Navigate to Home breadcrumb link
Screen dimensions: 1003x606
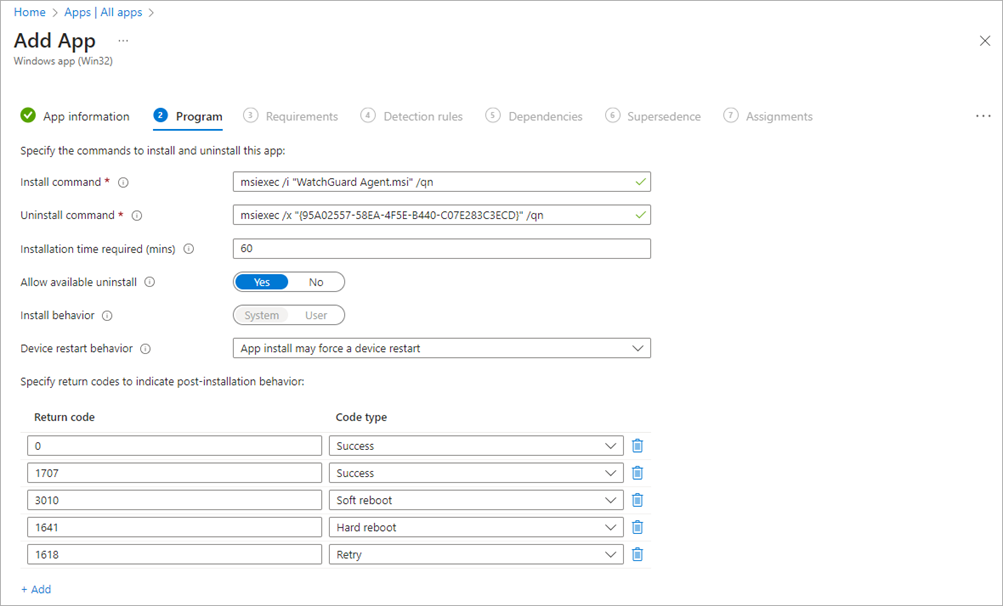coord(29,12)
